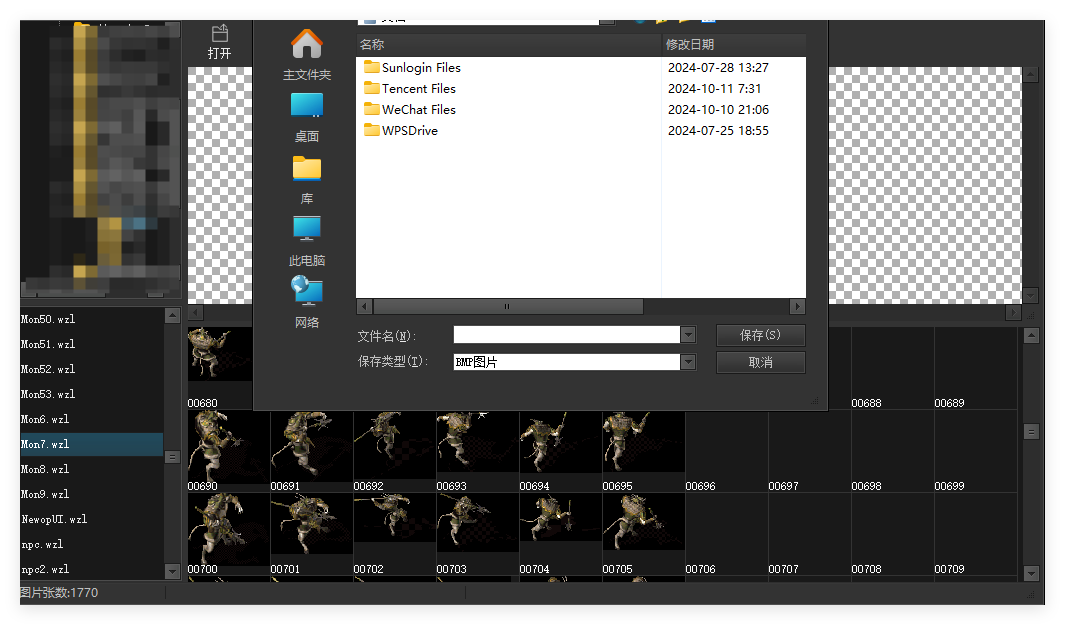Viewport: 1065px width, 625px height.
Task: Go to 主文件夹 home location
Action: click(x=307, y=56)
